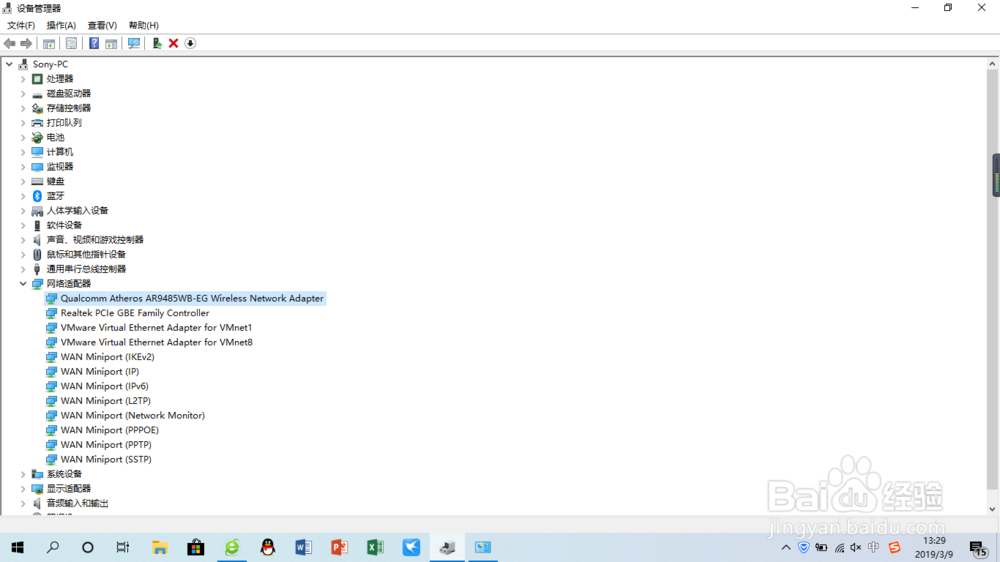The image size is (1000, 562).
Task: Select 鼠标和其他指针设备 node
Action: click(86, 255)
